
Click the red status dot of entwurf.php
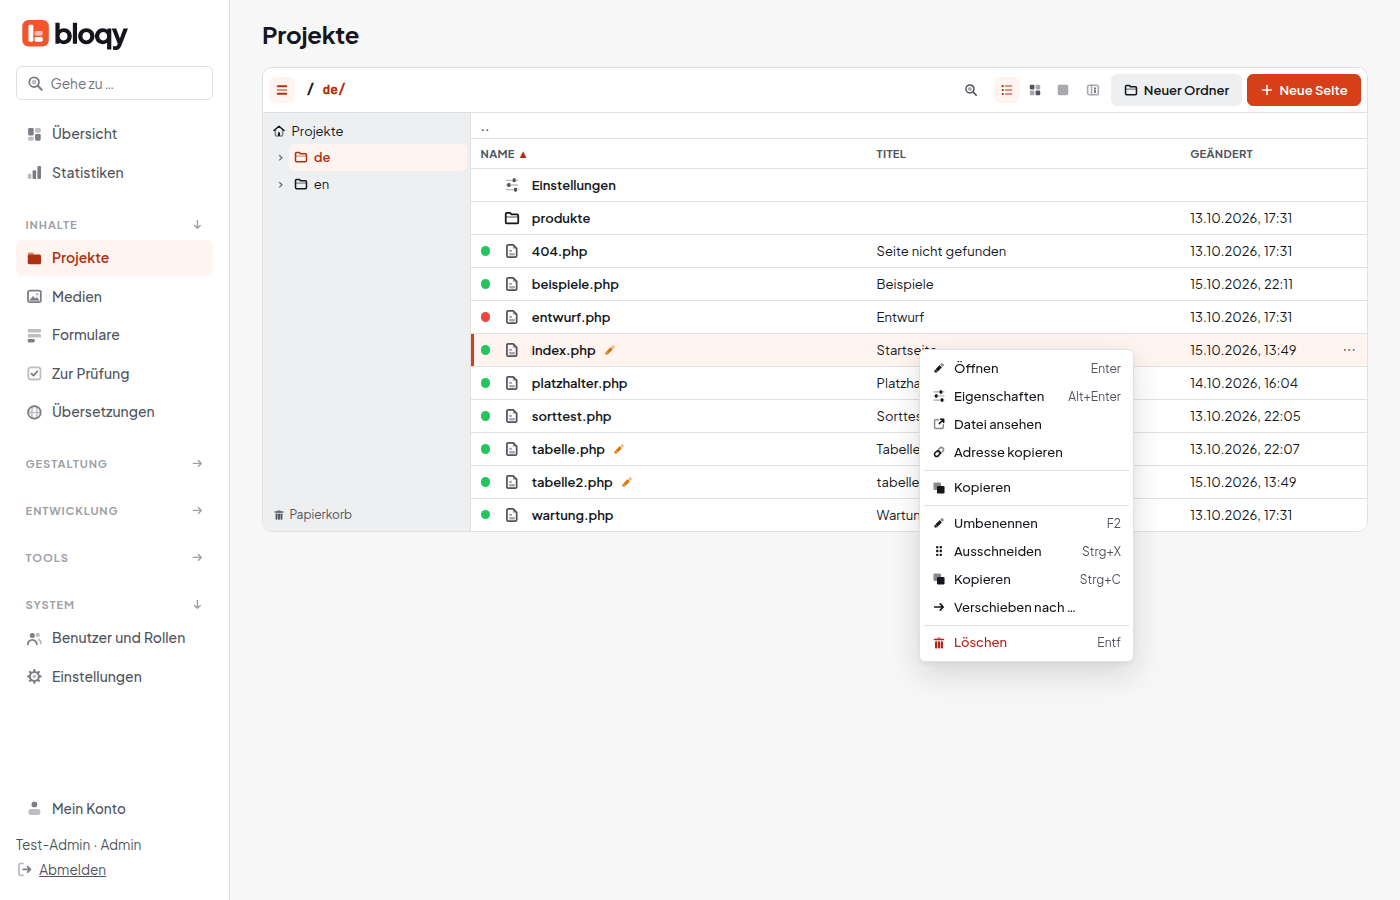486,317
